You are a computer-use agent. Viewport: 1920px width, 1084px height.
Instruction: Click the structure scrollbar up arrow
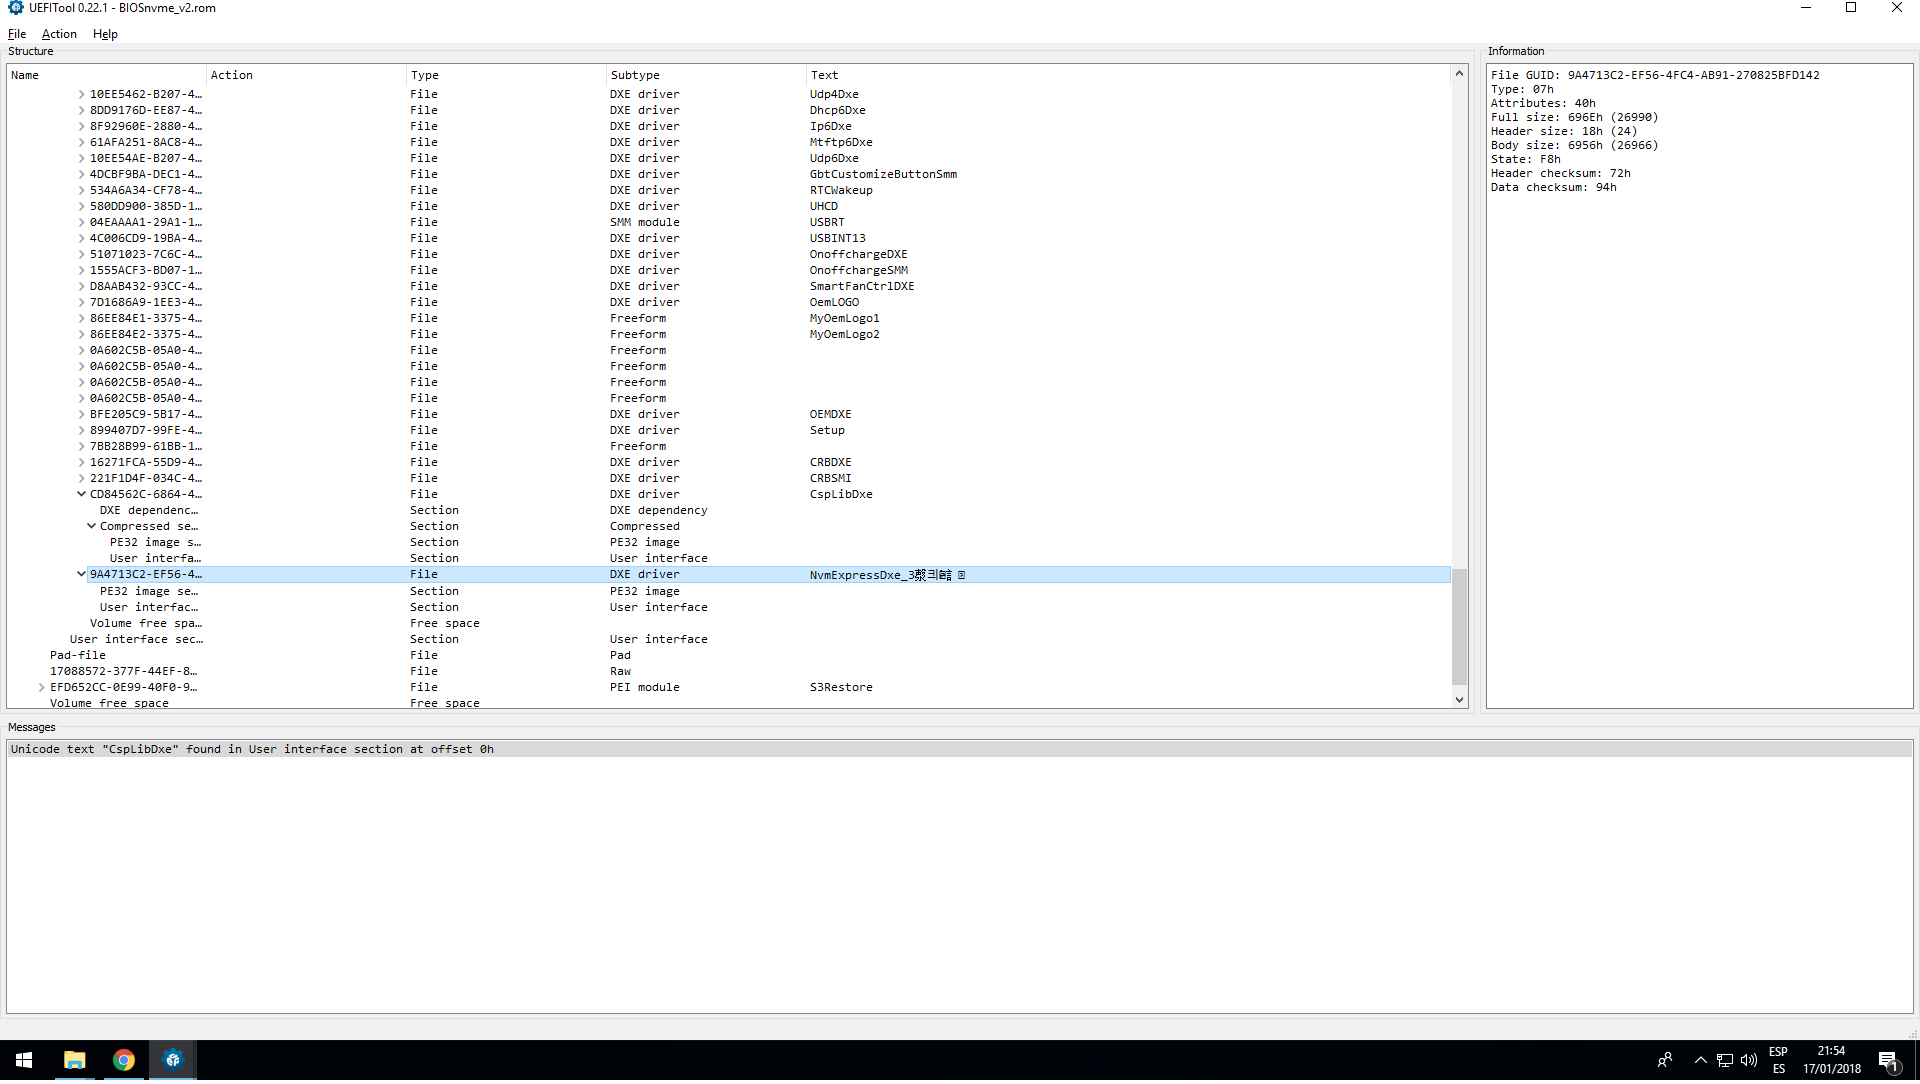[x=1459, y=74]
